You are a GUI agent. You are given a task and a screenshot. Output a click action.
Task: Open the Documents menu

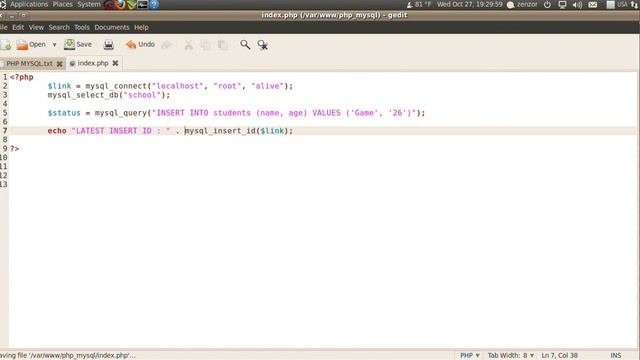point(112,27)
